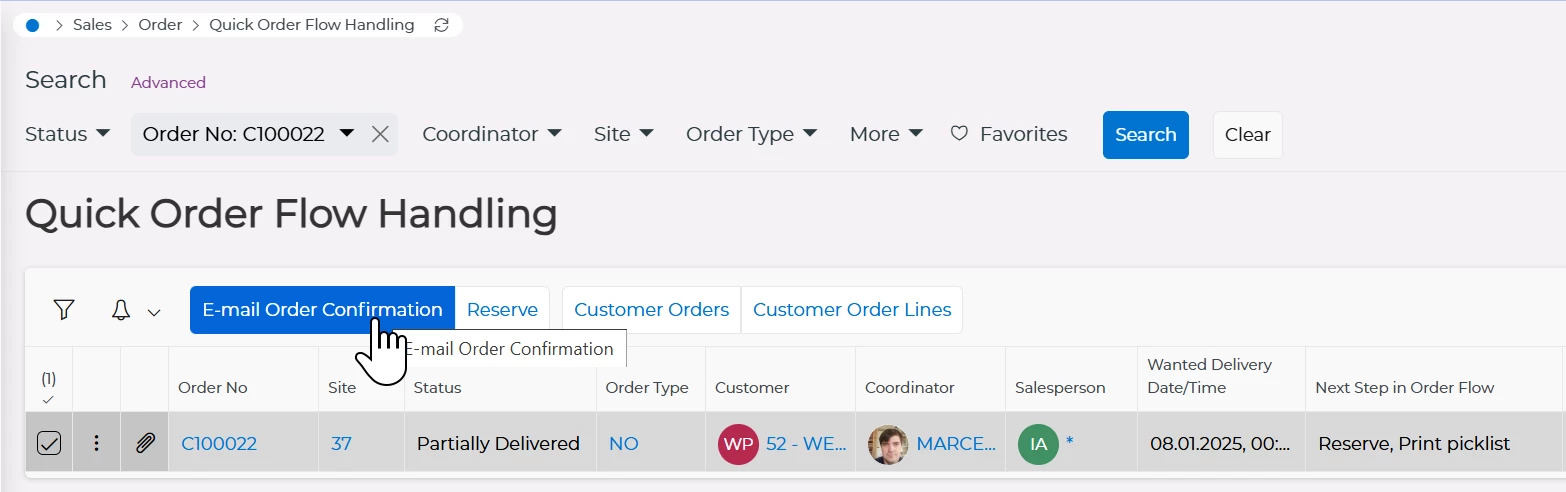The width and height of the screenshot is (1566, 492).
Task: Click the Advanced search link
Action: [x=168, y=82]
